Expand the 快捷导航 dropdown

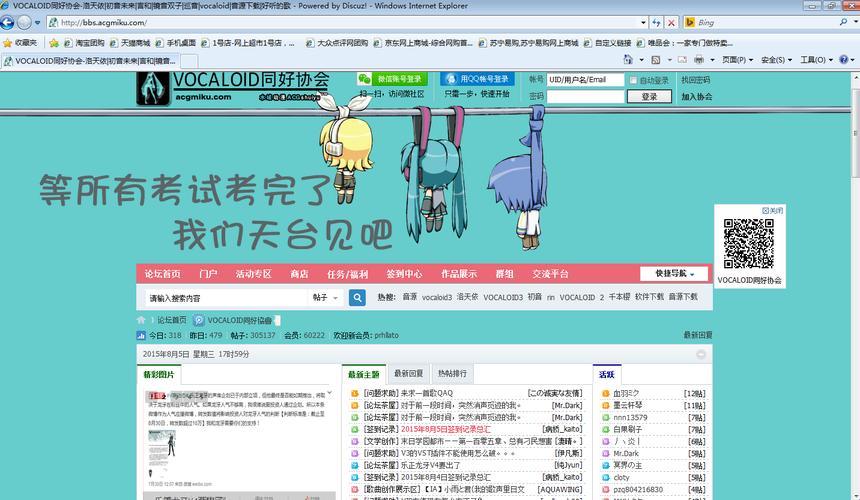[x=674, y=274]
